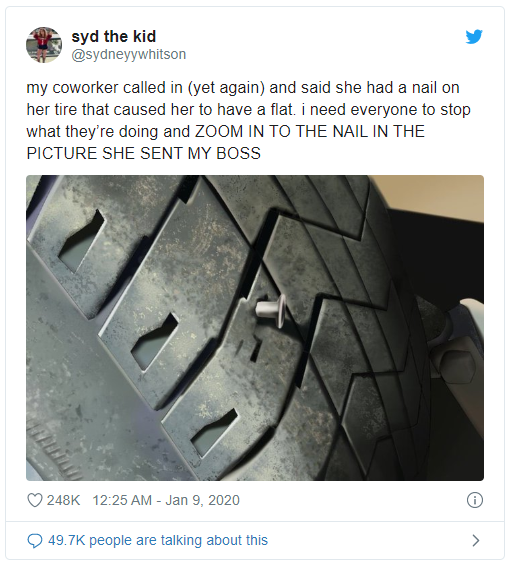Open "49.7K people are talking about this"

coord(158,540)
